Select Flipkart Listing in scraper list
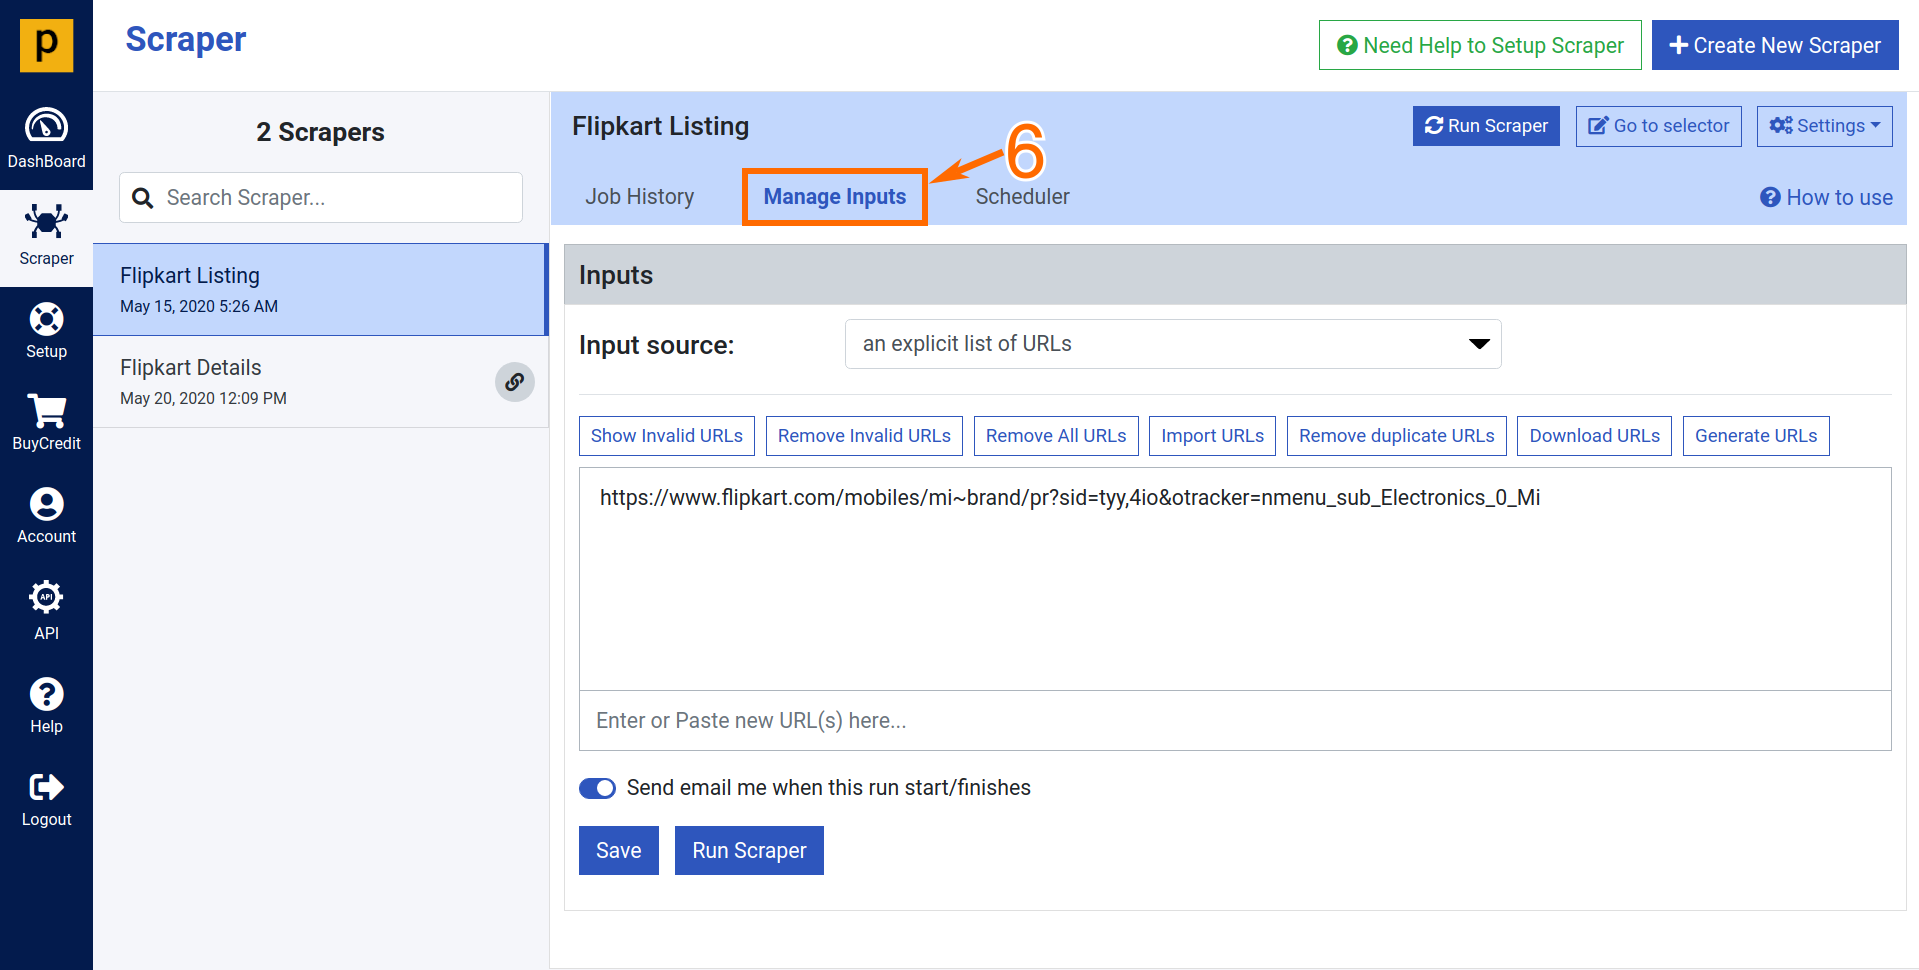Image resolution: width=1919 pixels, height=970 pixels. tap(320, 289)
